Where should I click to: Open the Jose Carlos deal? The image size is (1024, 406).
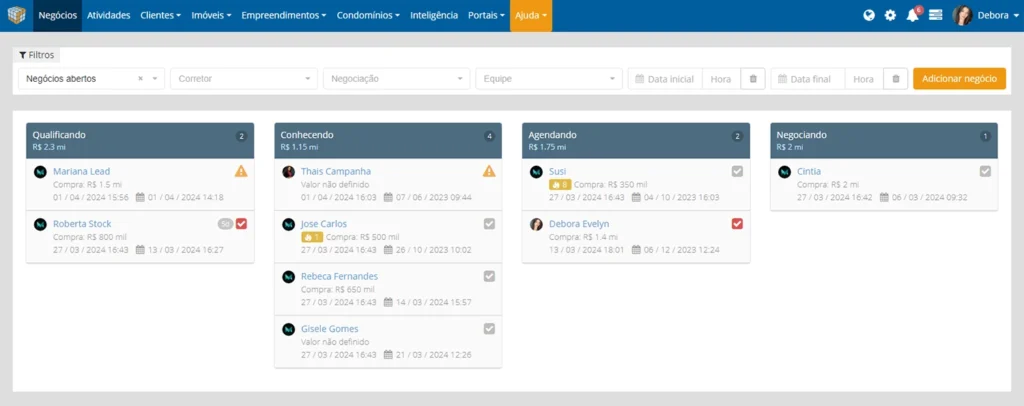(324, 224)
